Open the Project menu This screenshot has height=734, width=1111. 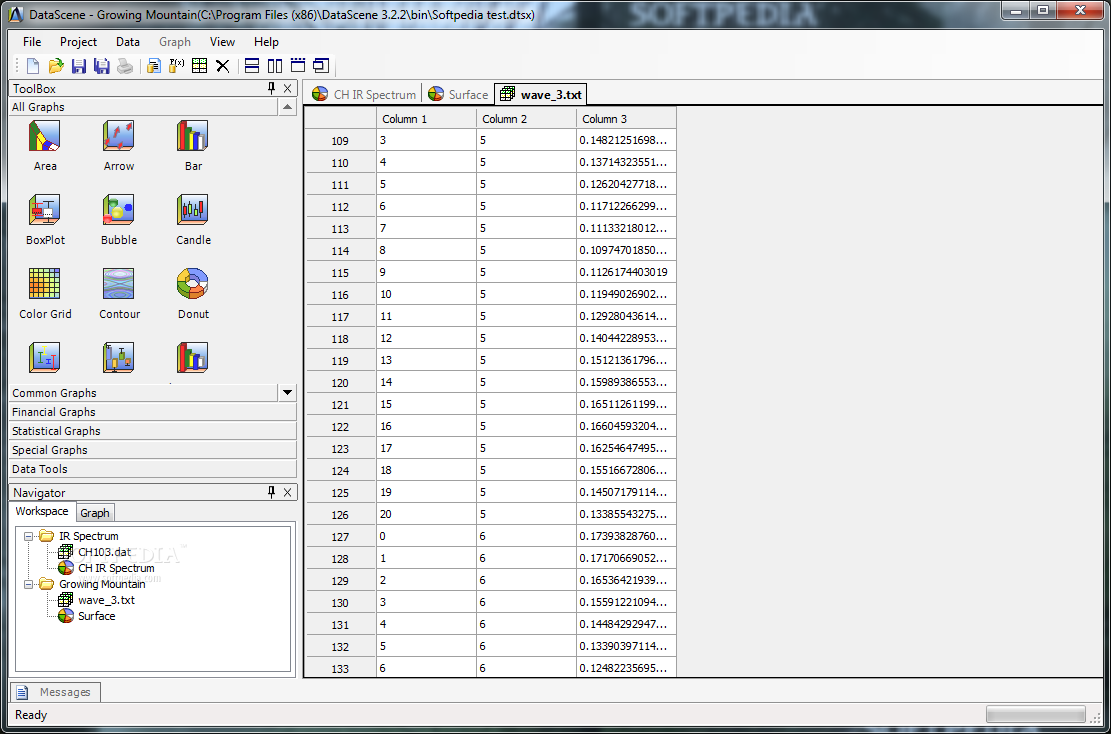tap(79, 42)
